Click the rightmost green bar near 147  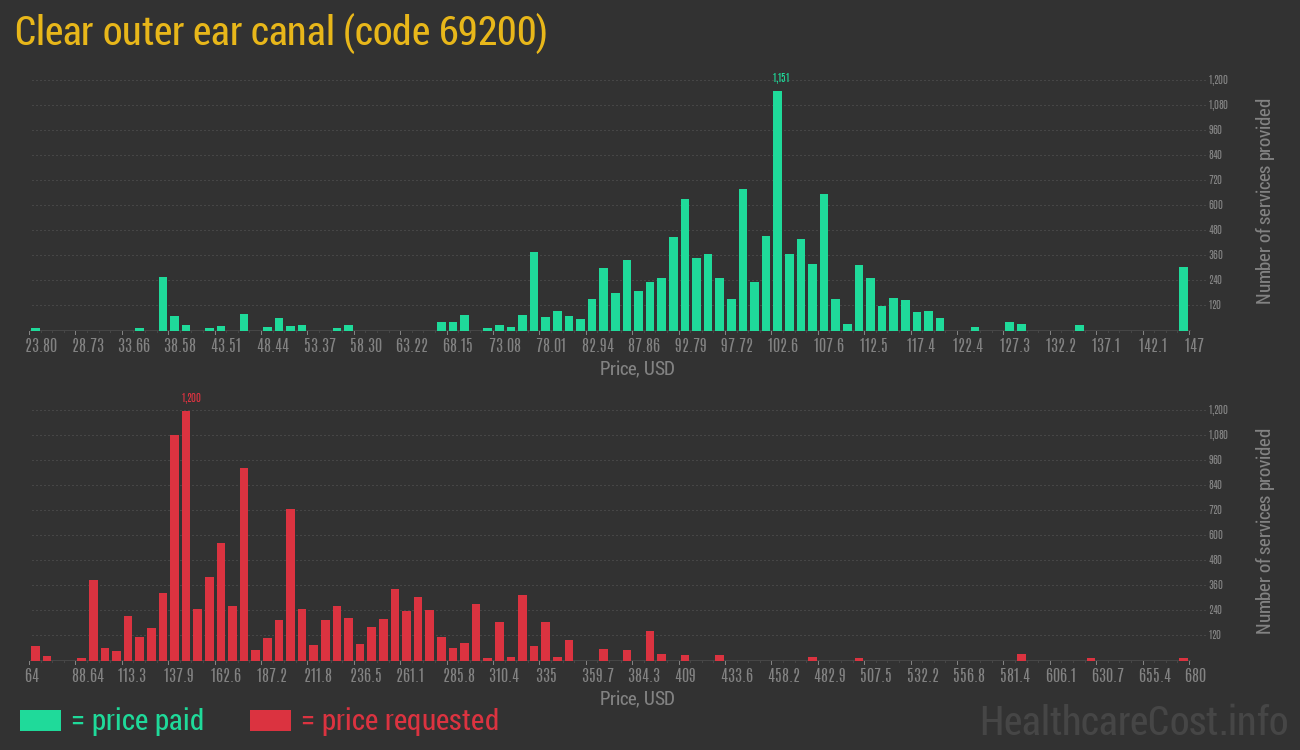click(x=1183, y=298)
